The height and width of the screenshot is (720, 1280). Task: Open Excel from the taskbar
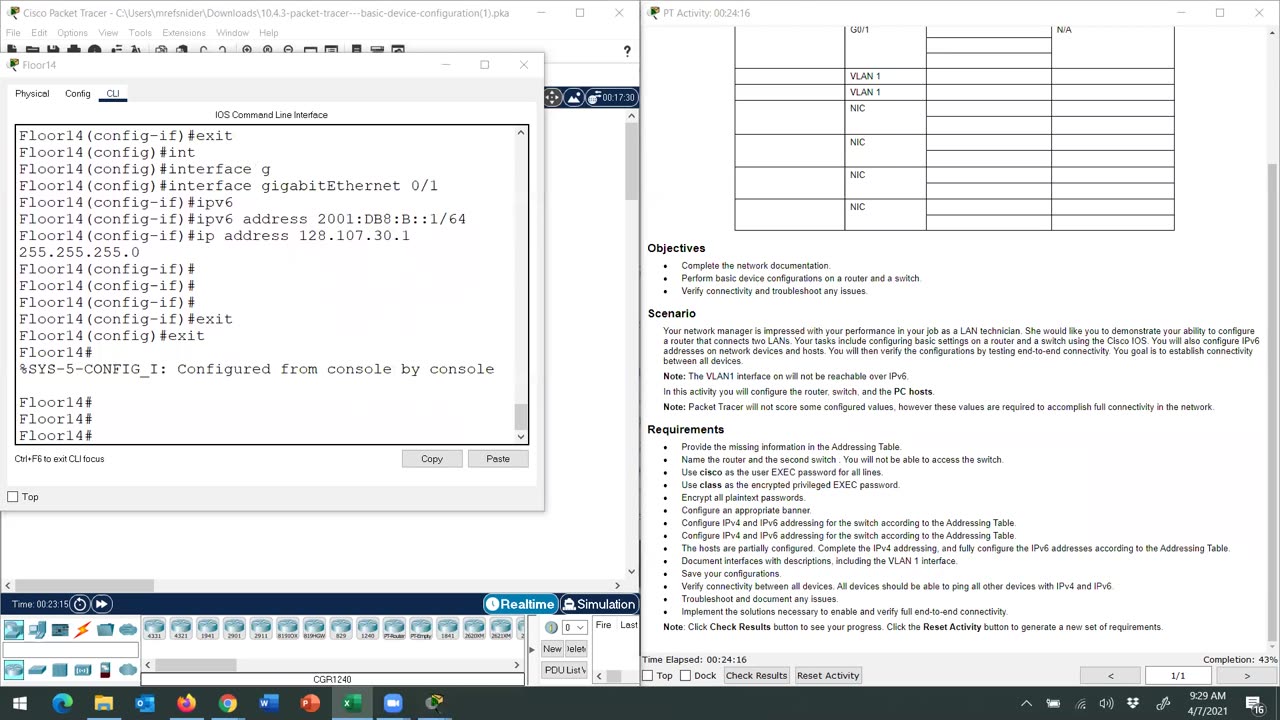point(351,703)
